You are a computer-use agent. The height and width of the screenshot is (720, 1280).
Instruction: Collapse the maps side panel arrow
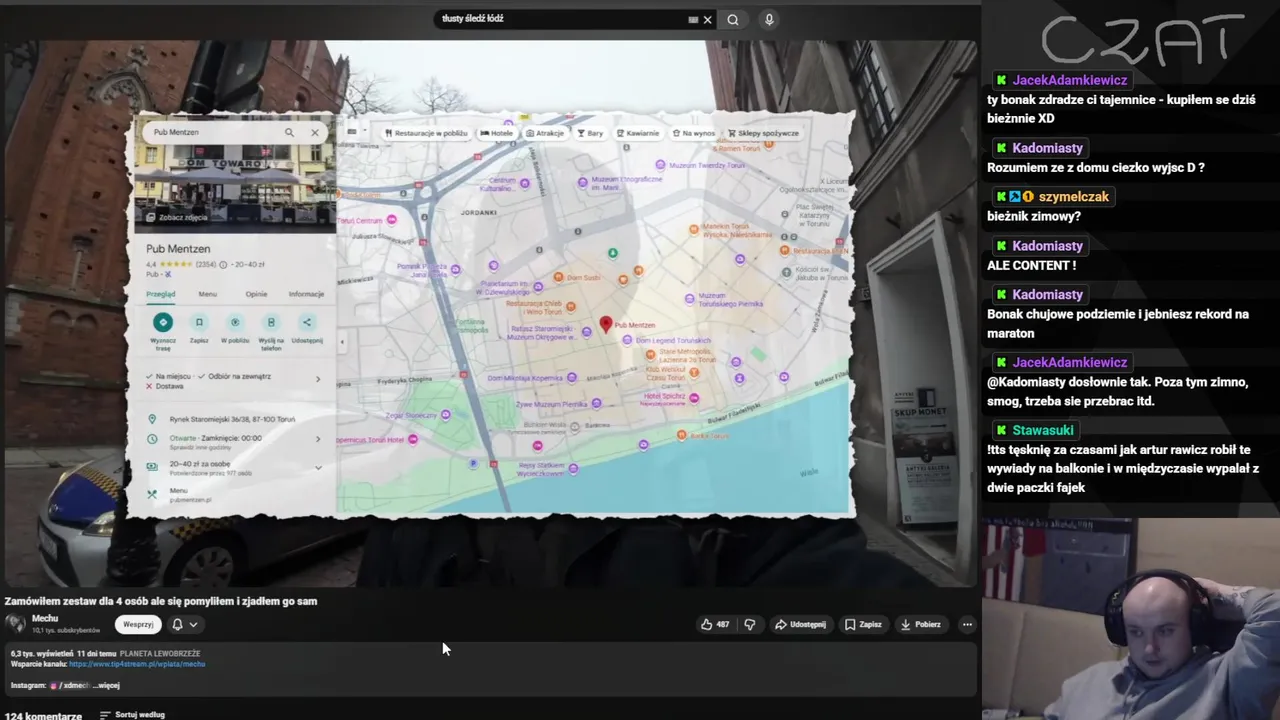(x=342, y=342)
